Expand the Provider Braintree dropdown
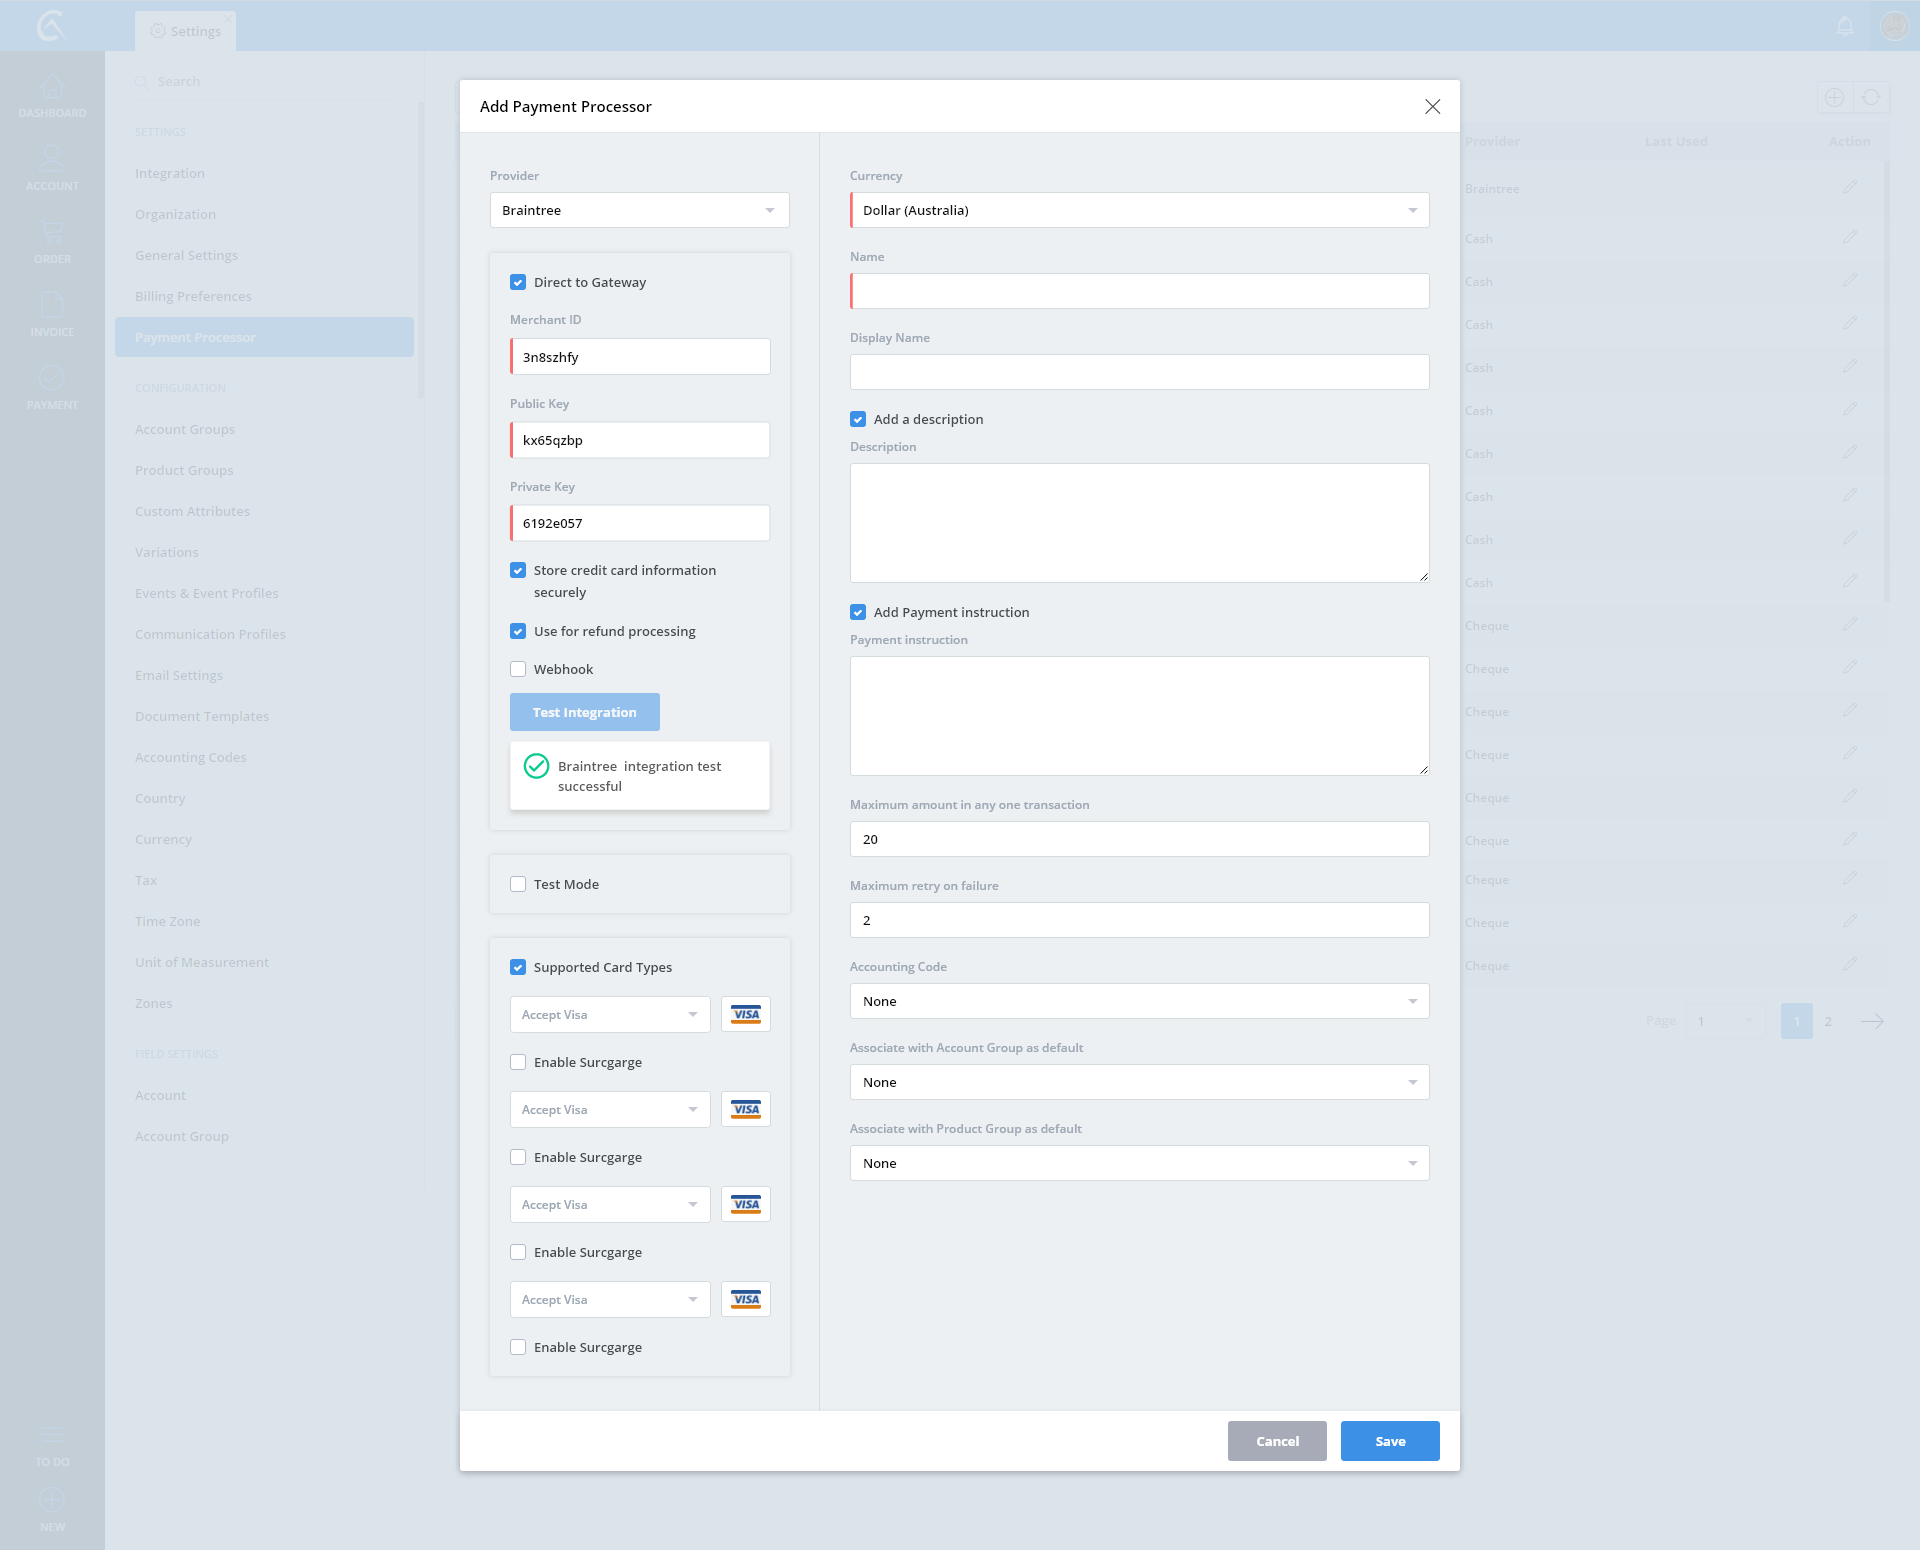 [639, 210]
